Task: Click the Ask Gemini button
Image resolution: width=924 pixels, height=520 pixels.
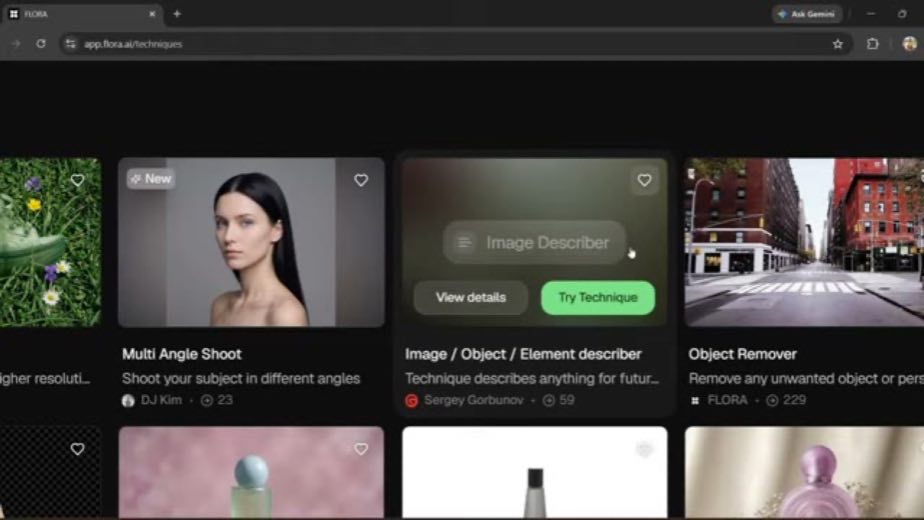Action: click(807, 14)
